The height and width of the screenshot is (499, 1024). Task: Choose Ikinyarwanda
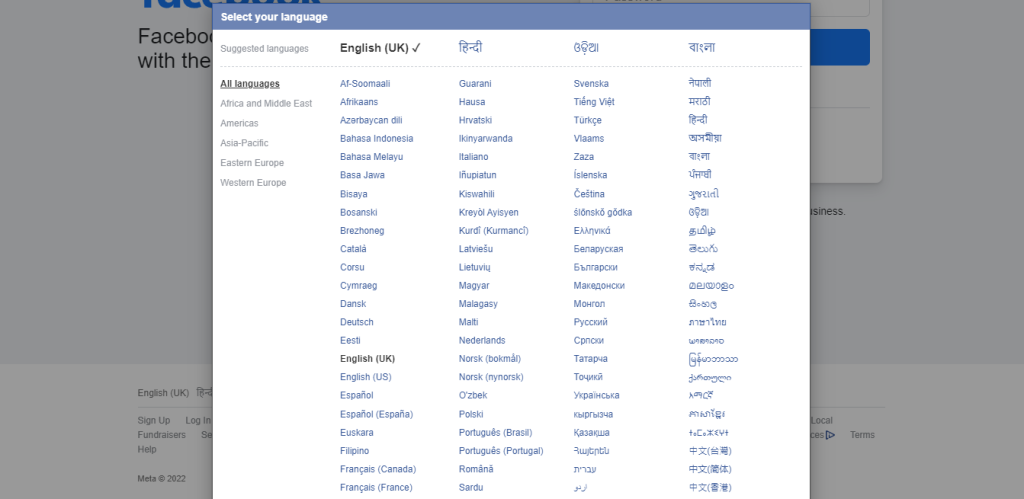(486, 138)
